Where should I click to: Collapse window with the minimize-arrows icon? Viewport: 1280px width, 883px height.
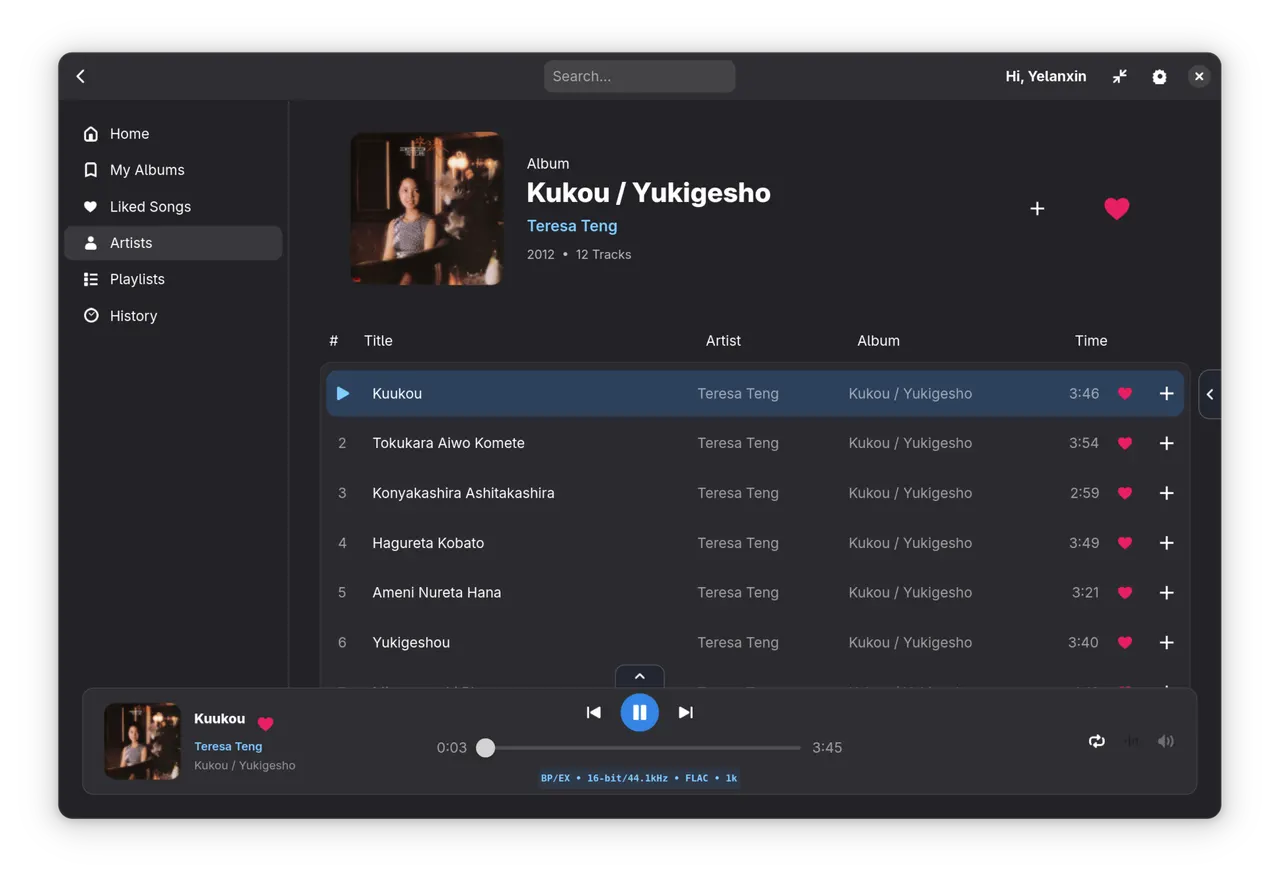[1120, 76]
